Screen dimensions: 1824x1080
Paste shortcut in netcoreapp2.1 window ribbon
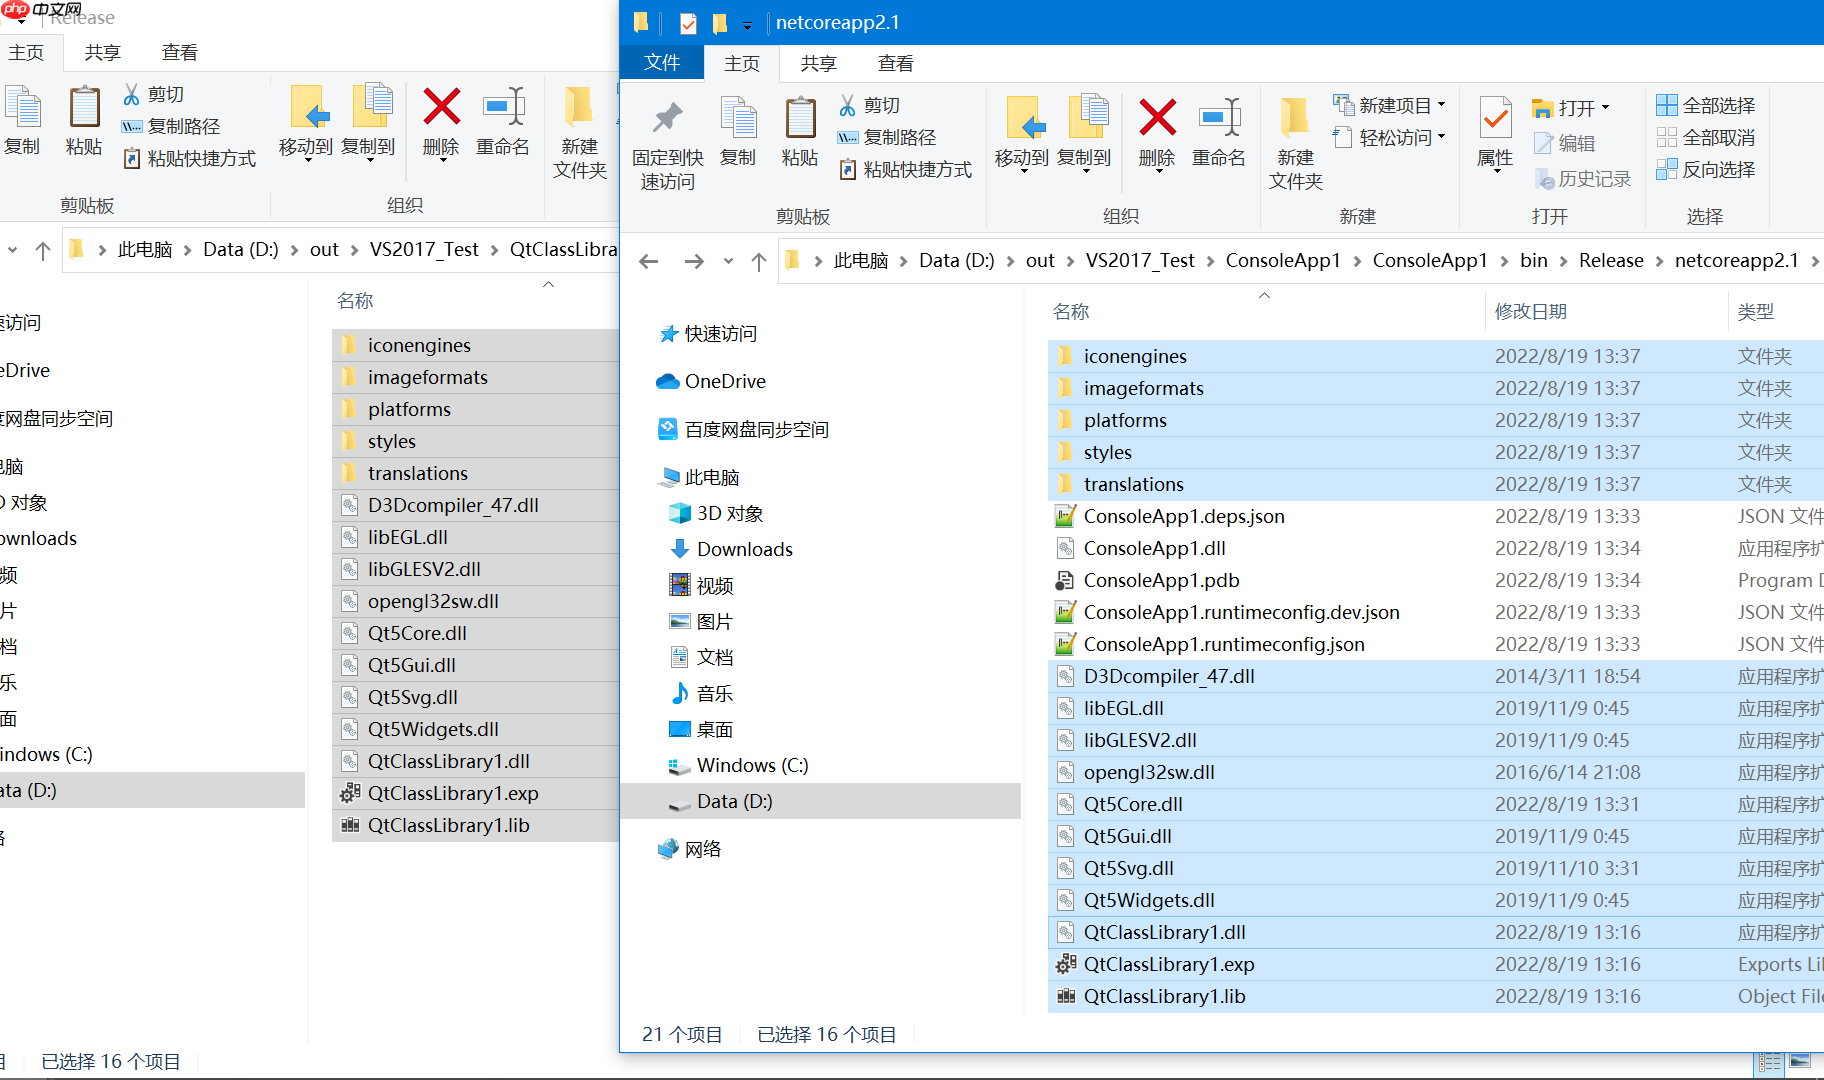905,169
